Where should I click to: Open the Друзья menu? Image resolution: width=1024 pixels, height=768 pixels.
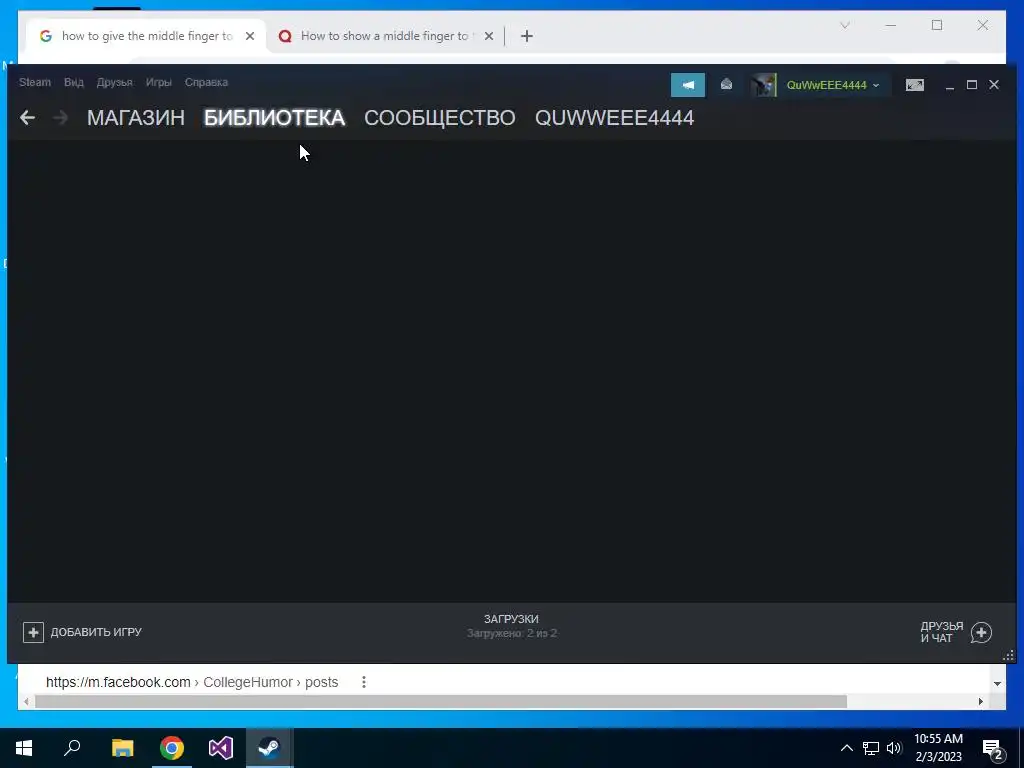point(114,82)
